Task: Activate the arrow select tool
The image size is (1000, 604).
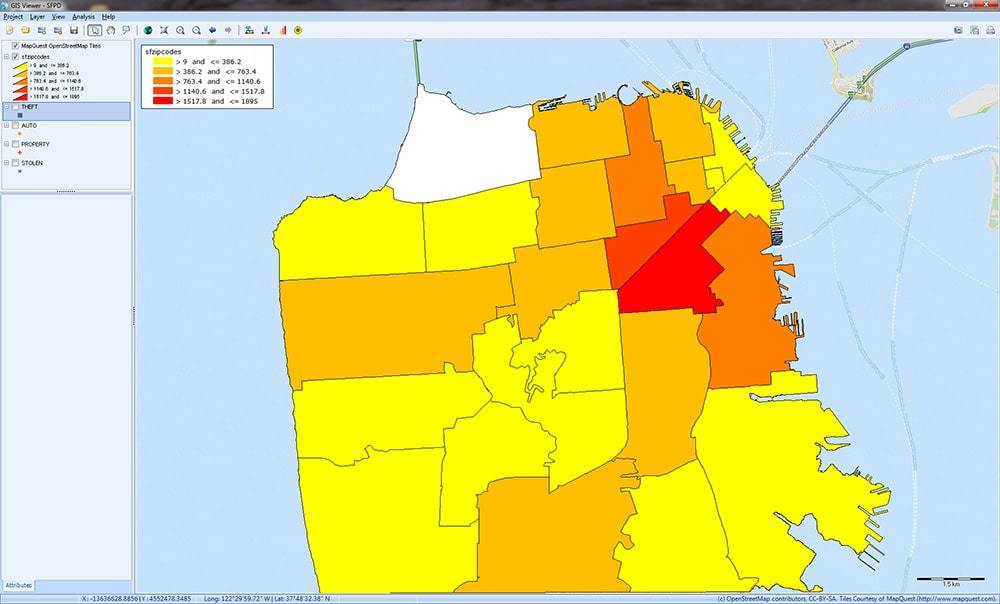Action: (94, 30)
